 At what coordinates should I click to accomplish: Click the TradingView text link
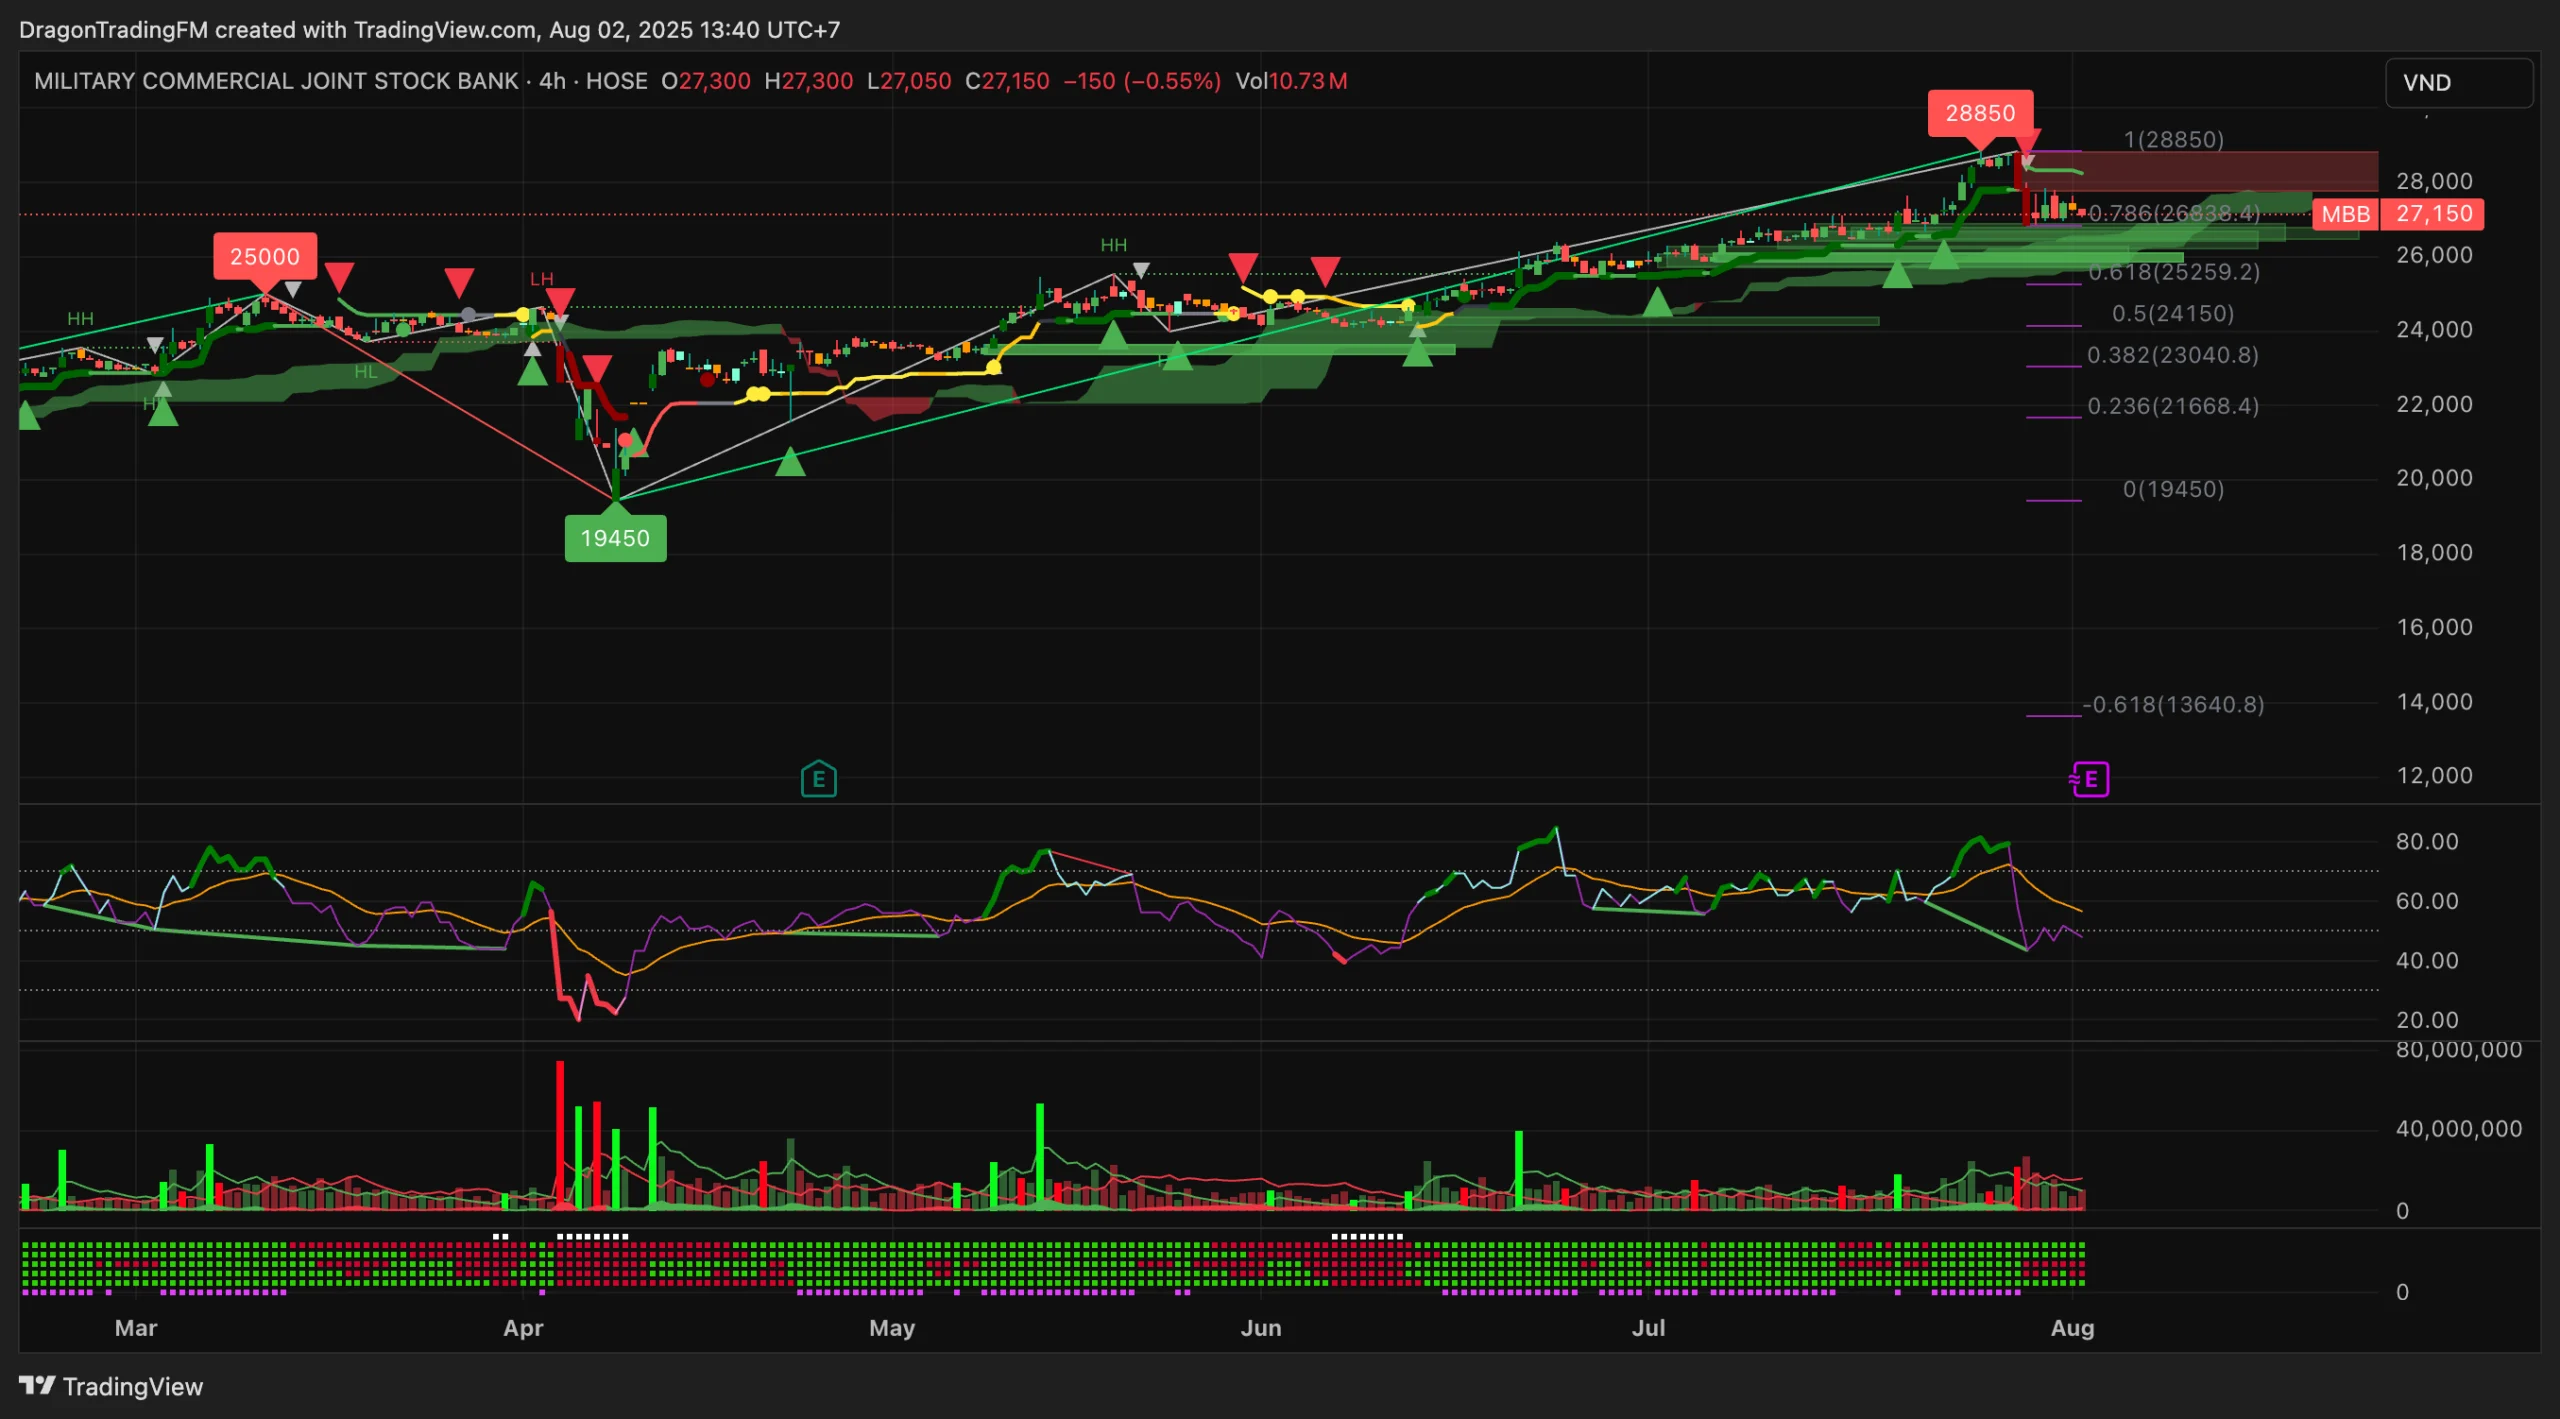(x=132, y=1386)
